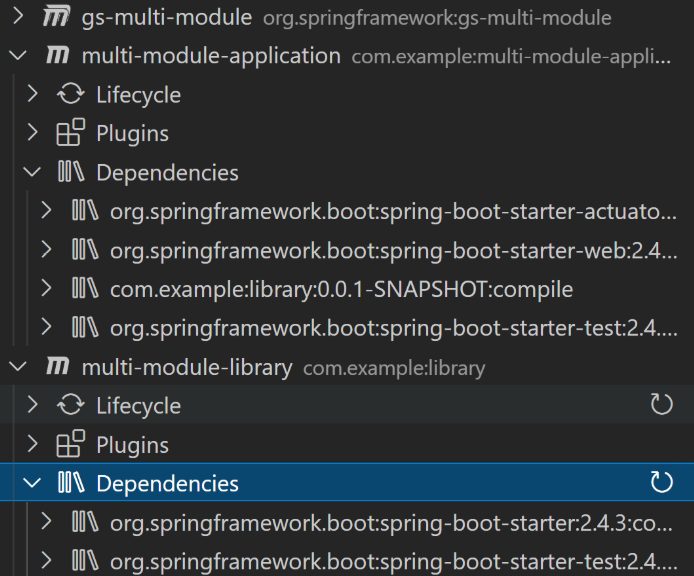Image resolution: width=694 pixels, height=576 pixels.
Task: Collapse the multi-module-application project node
Action: tap(18, 55)
